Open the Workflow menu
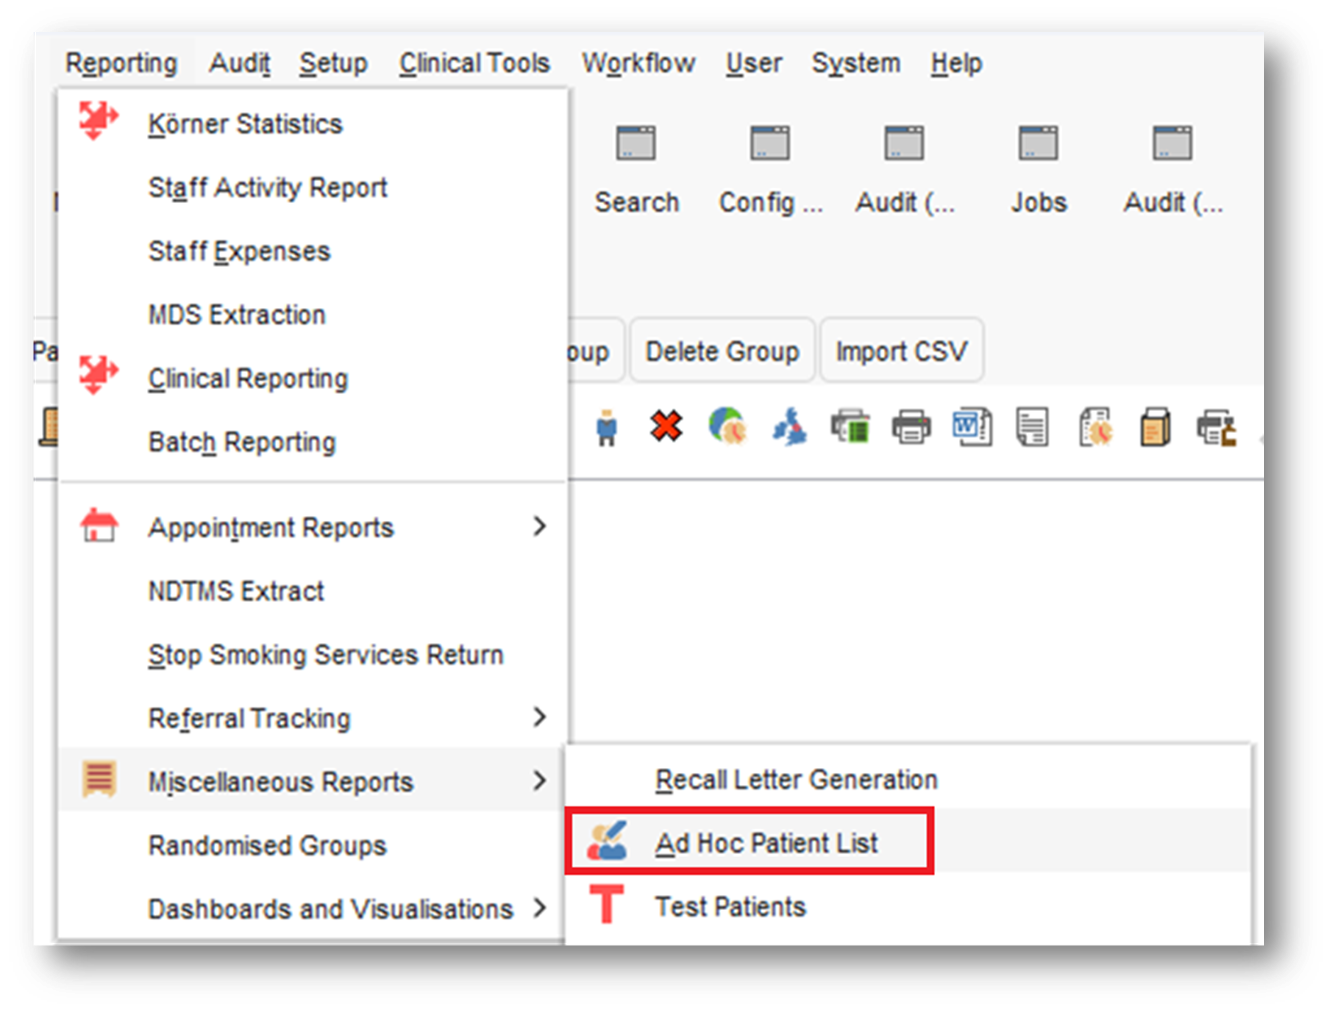The height and width of the screenshot is (1012, 1329). pos(638,63)
